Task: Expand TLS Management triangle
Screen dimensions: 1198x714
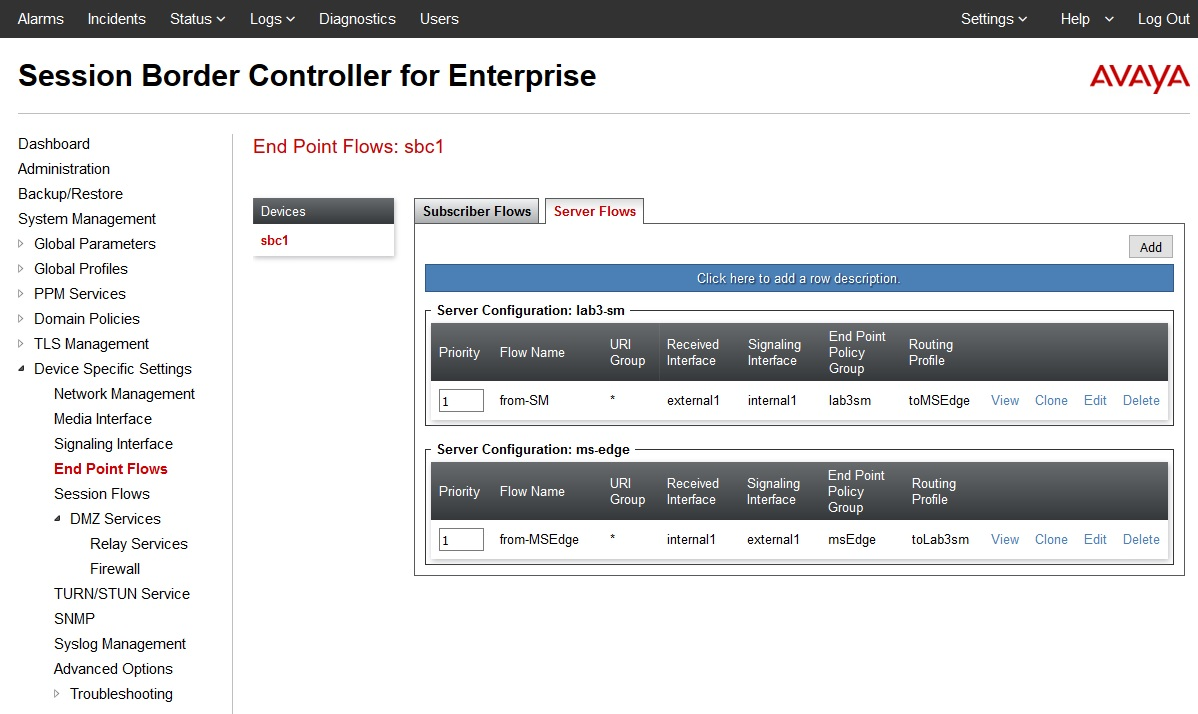Action: pyautogui.click(x=21, y=344)
